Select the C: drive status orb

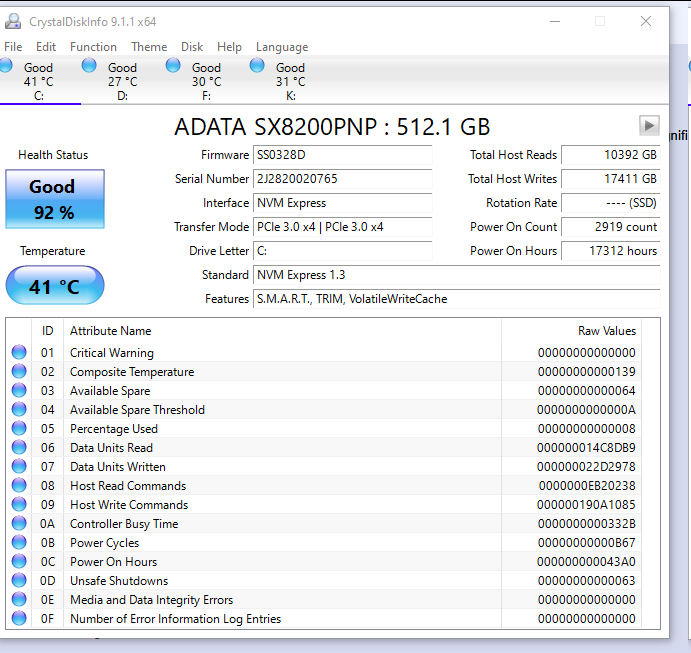(6, 66)
